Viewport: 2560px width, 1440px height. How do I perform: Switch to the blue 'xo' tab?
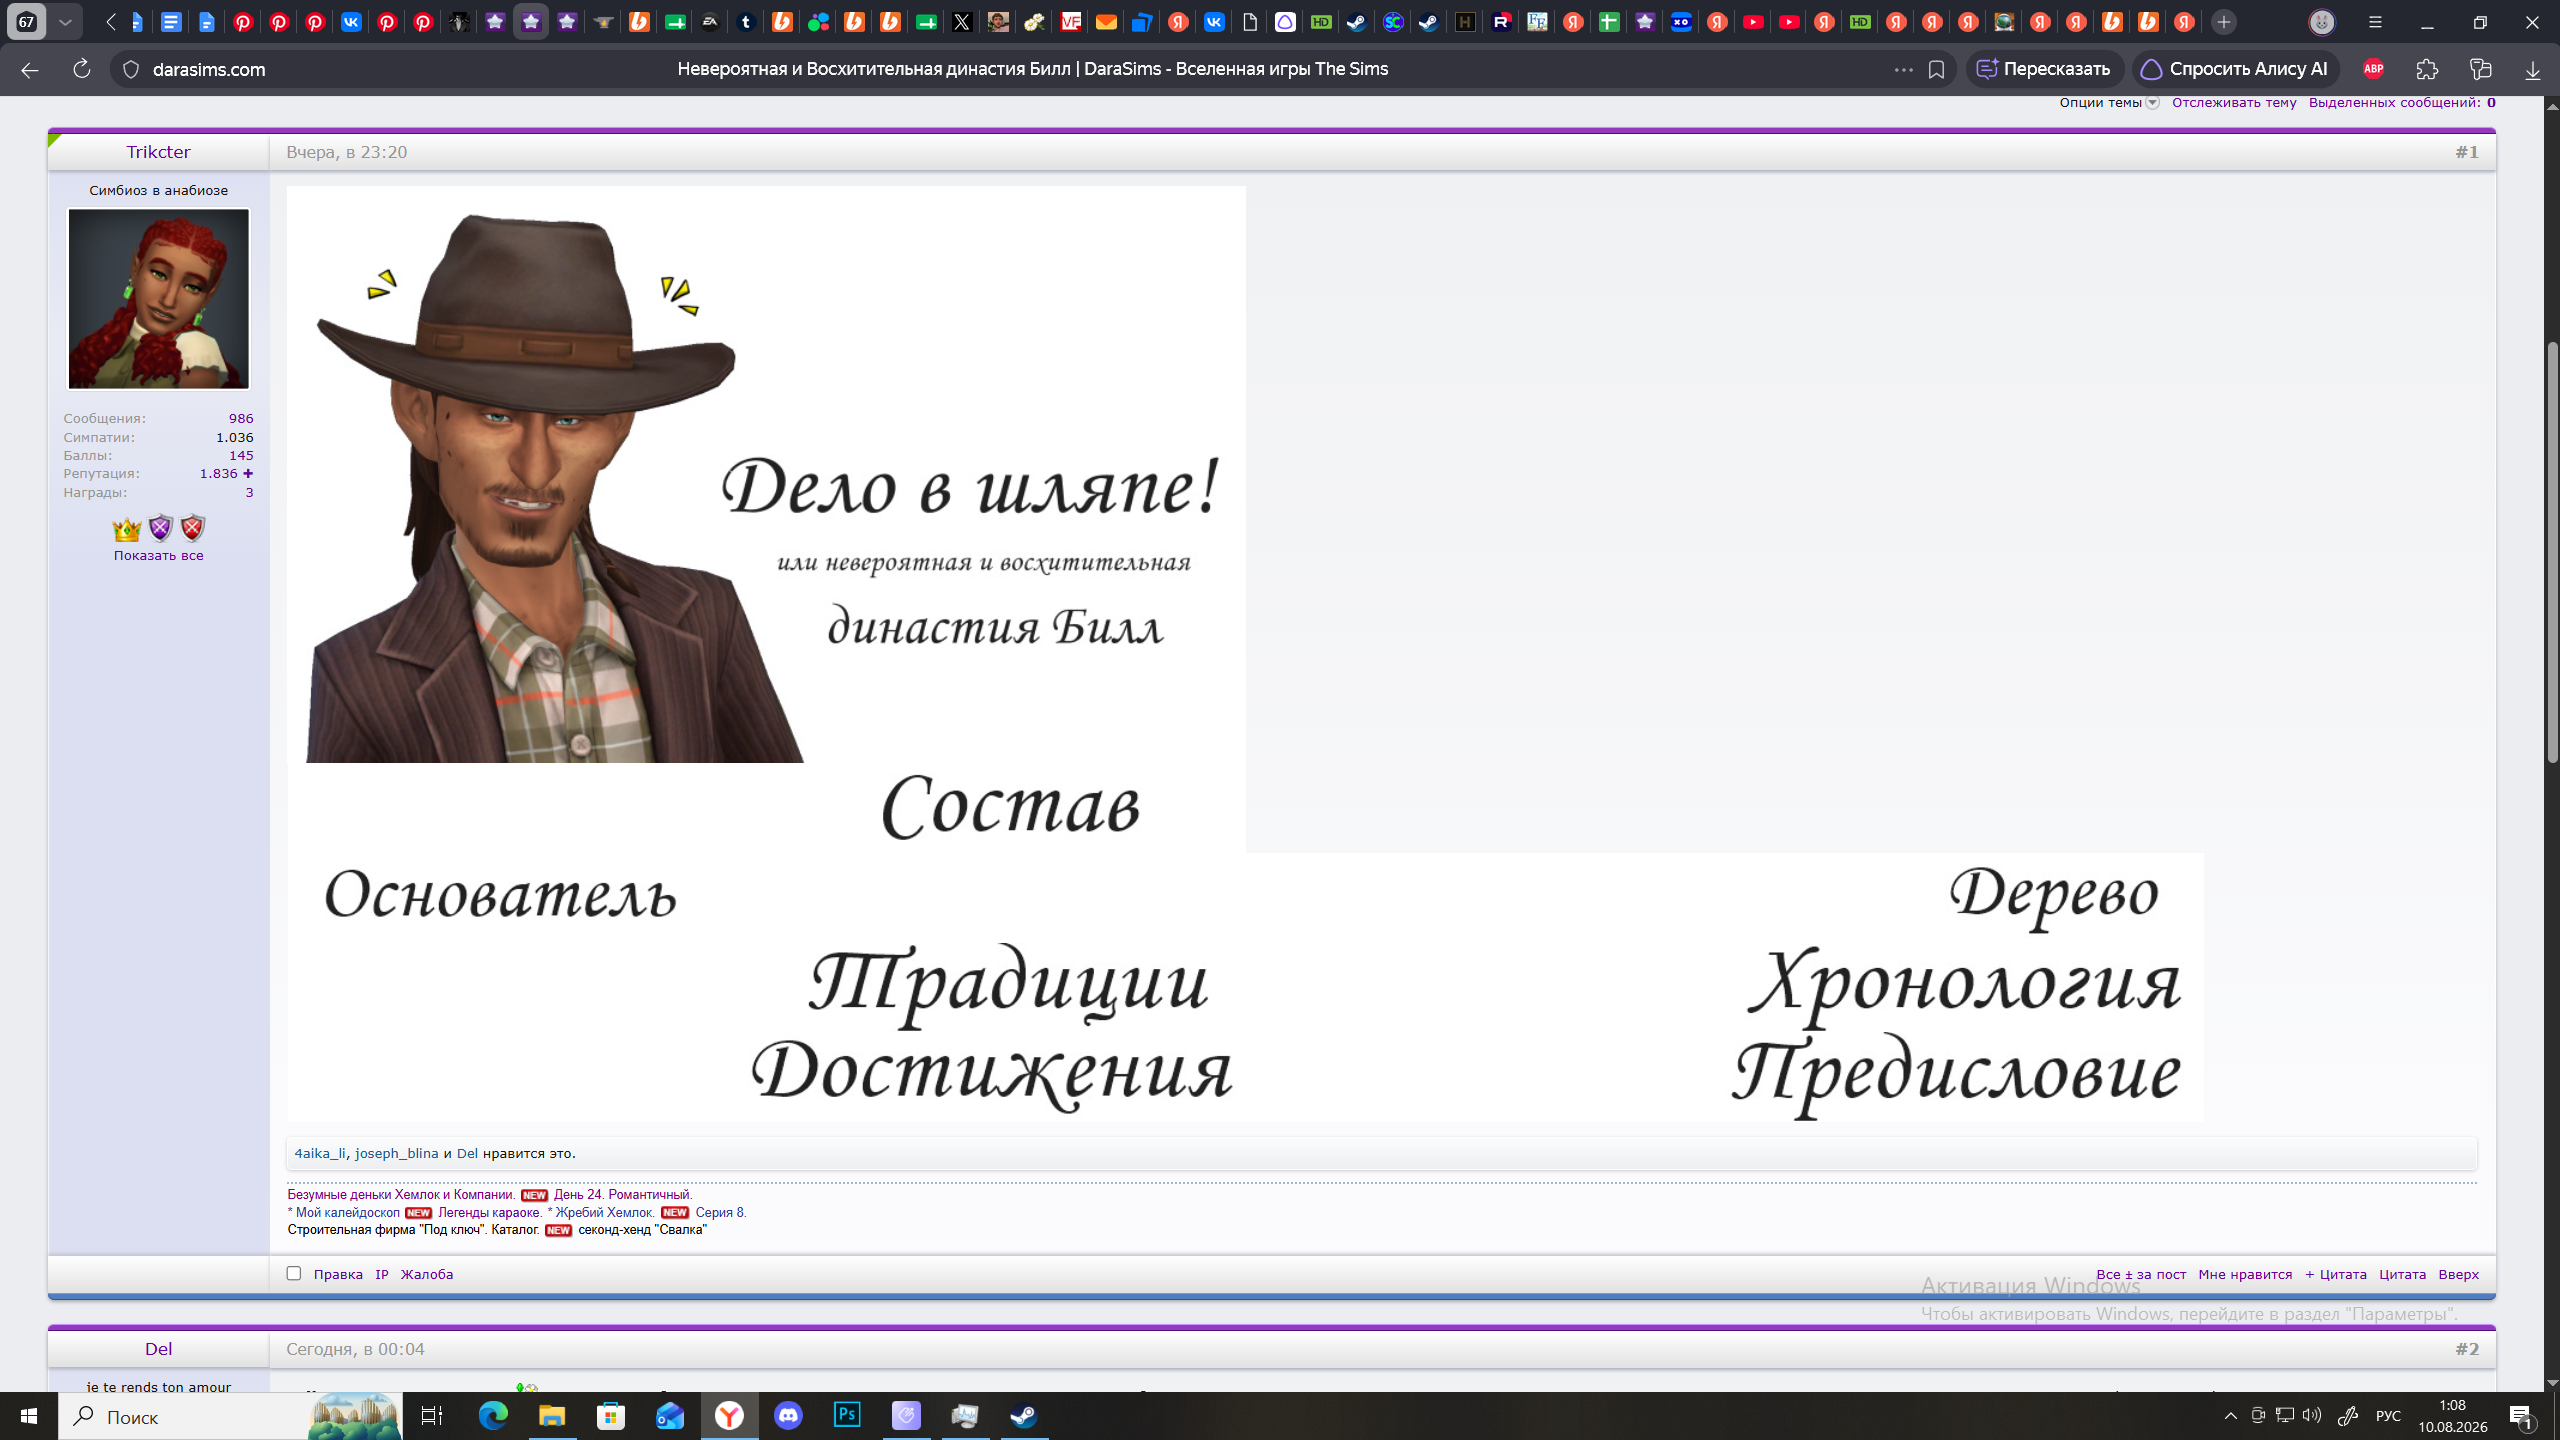coord(1681,22)
